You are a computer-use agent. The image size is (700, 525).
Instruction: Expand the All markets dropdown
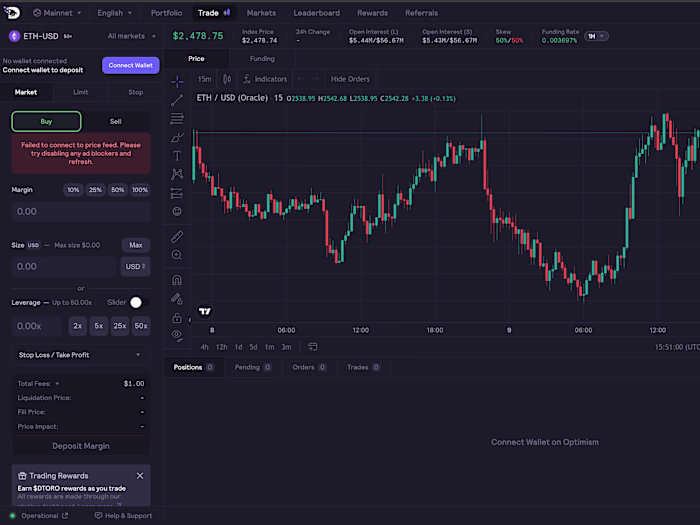click(x=131, y=36)
